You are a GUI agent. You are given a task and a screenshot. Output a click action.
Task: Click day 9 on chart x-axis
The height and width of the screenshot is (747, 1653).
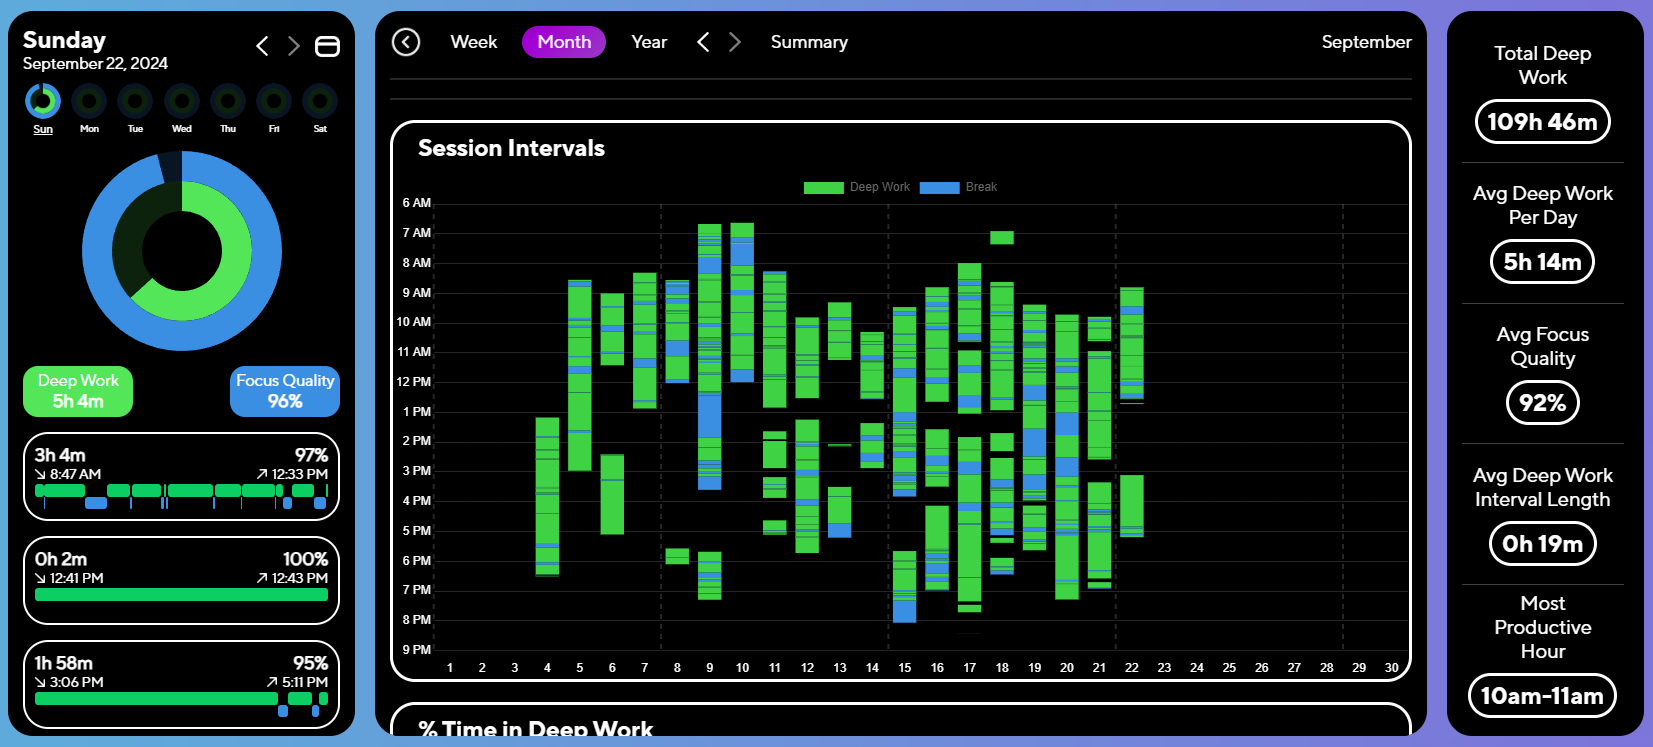[x=710, y=668]
